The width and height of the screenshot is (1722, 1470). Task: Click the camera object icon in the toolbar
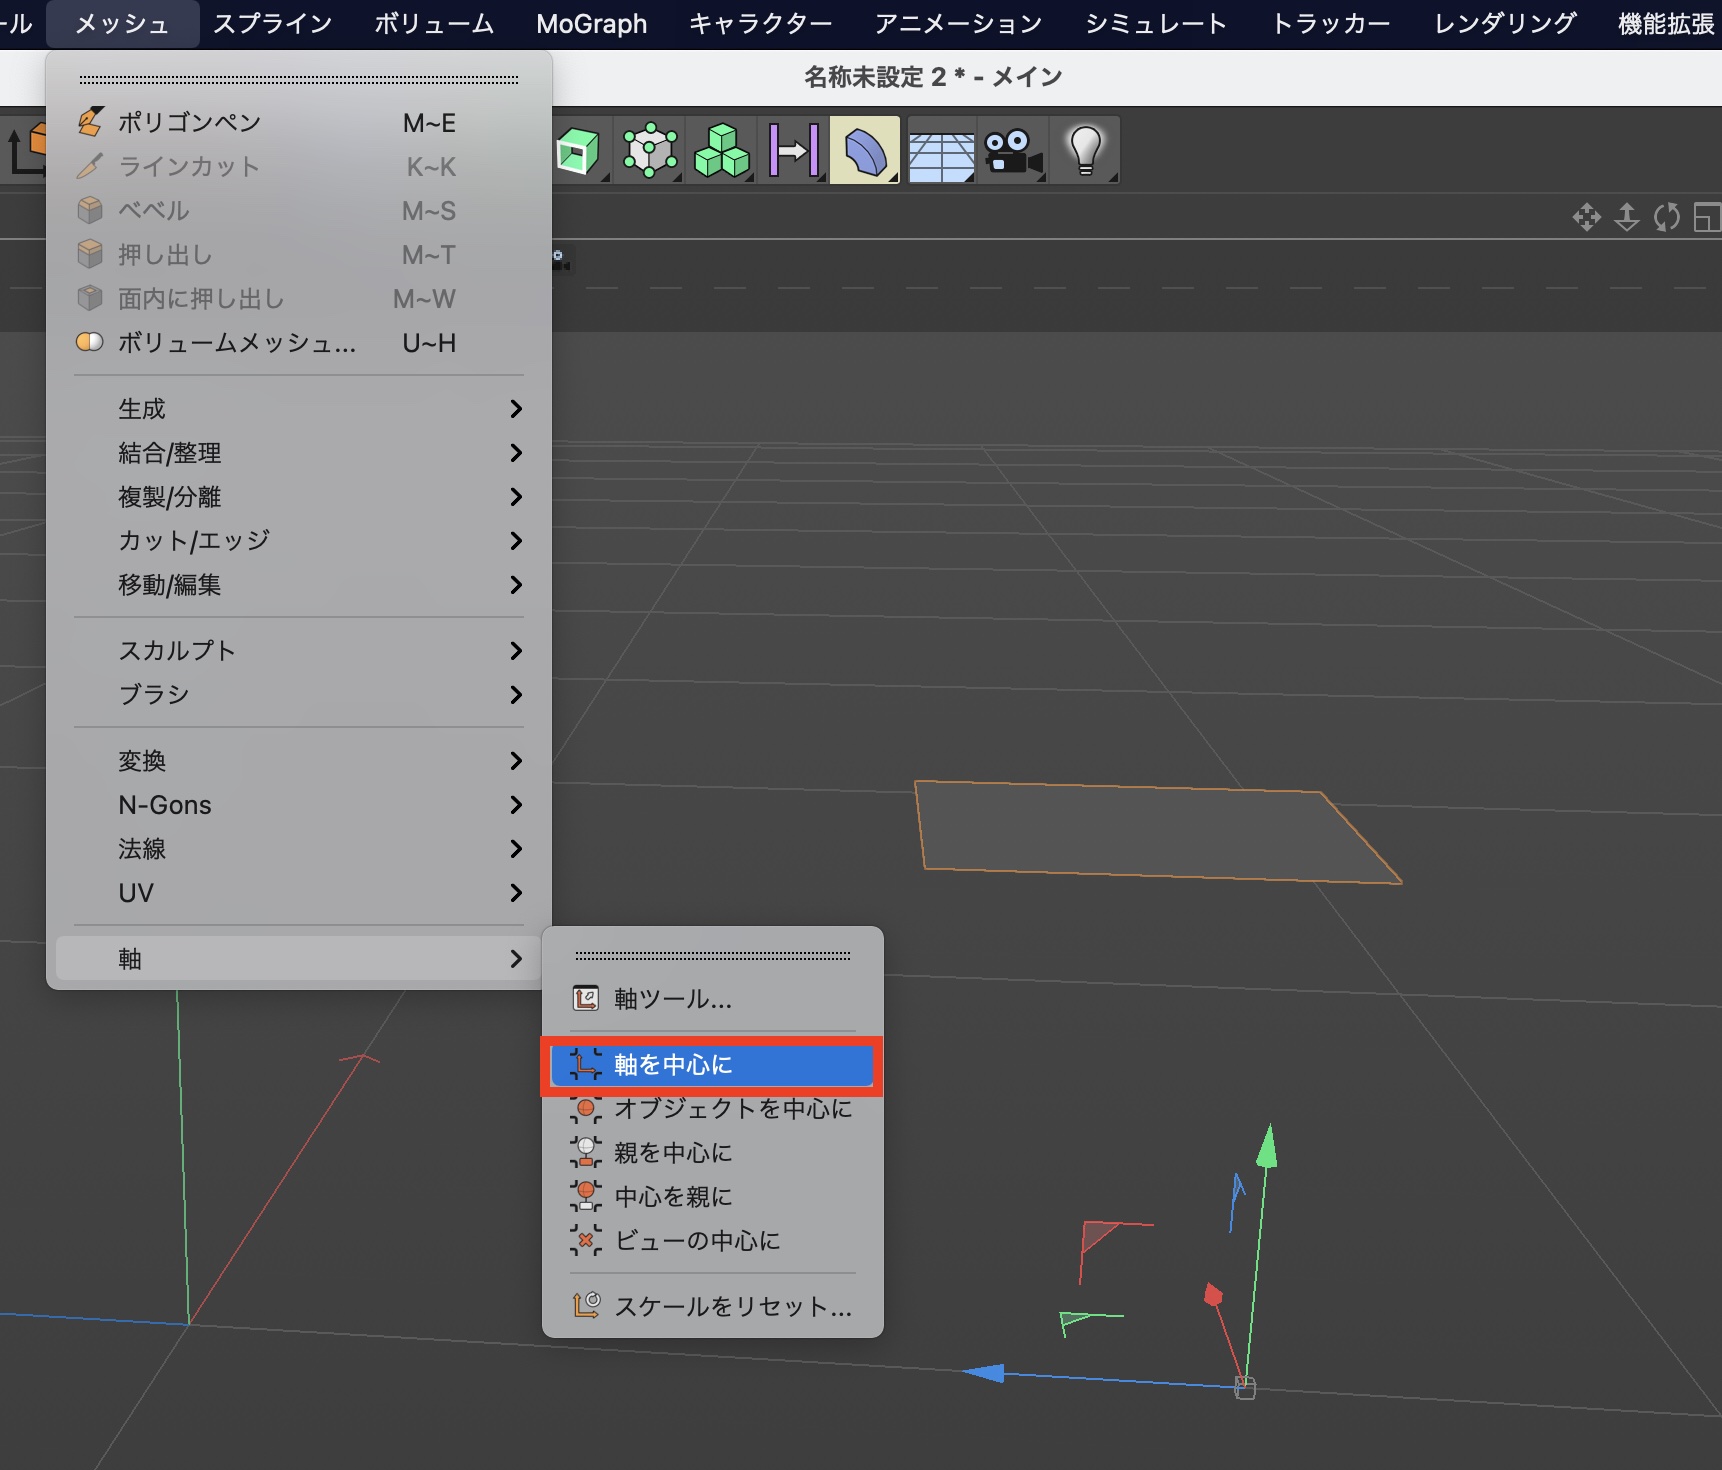[x=1012, y=151]
